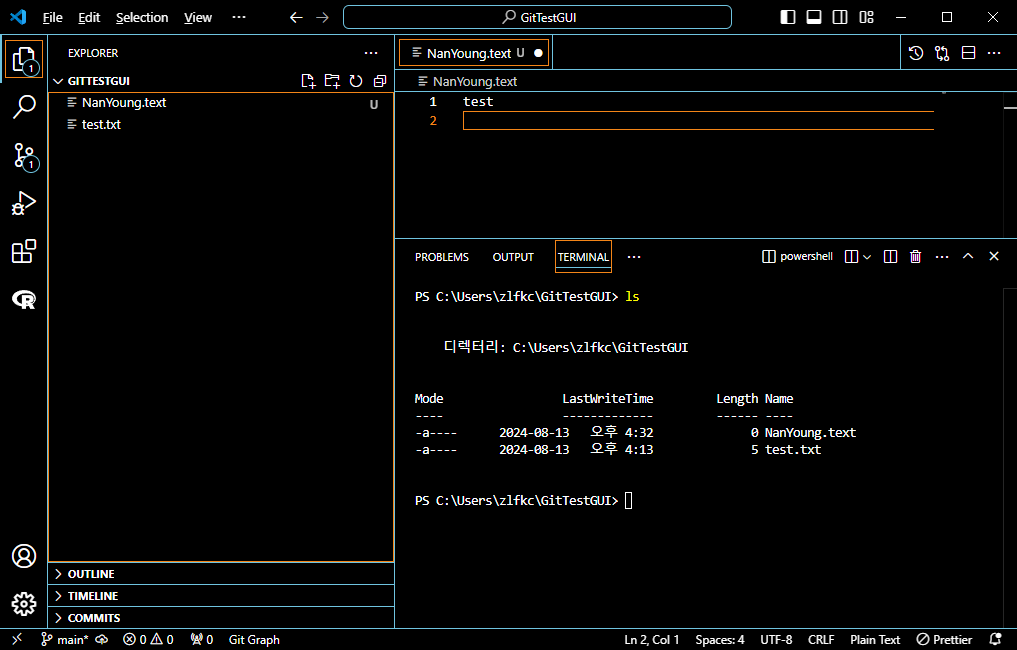
Task: Switch to the OUTPUT tab
Action: (x=513, y=257)
